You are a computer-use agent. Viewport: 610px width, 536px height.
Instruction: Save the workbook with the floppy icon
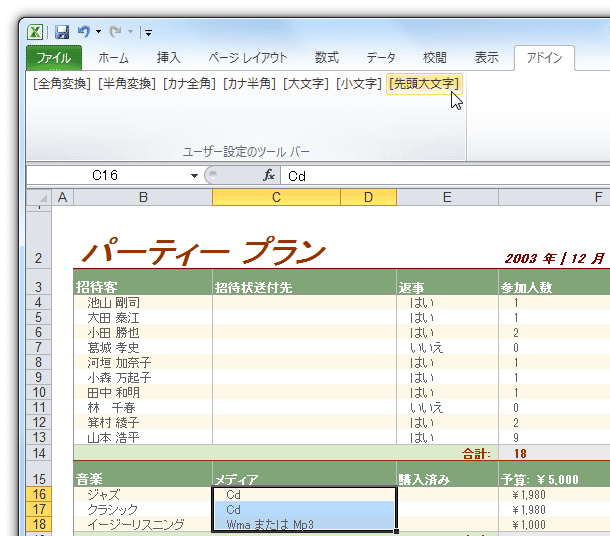(x=62, y=32)
